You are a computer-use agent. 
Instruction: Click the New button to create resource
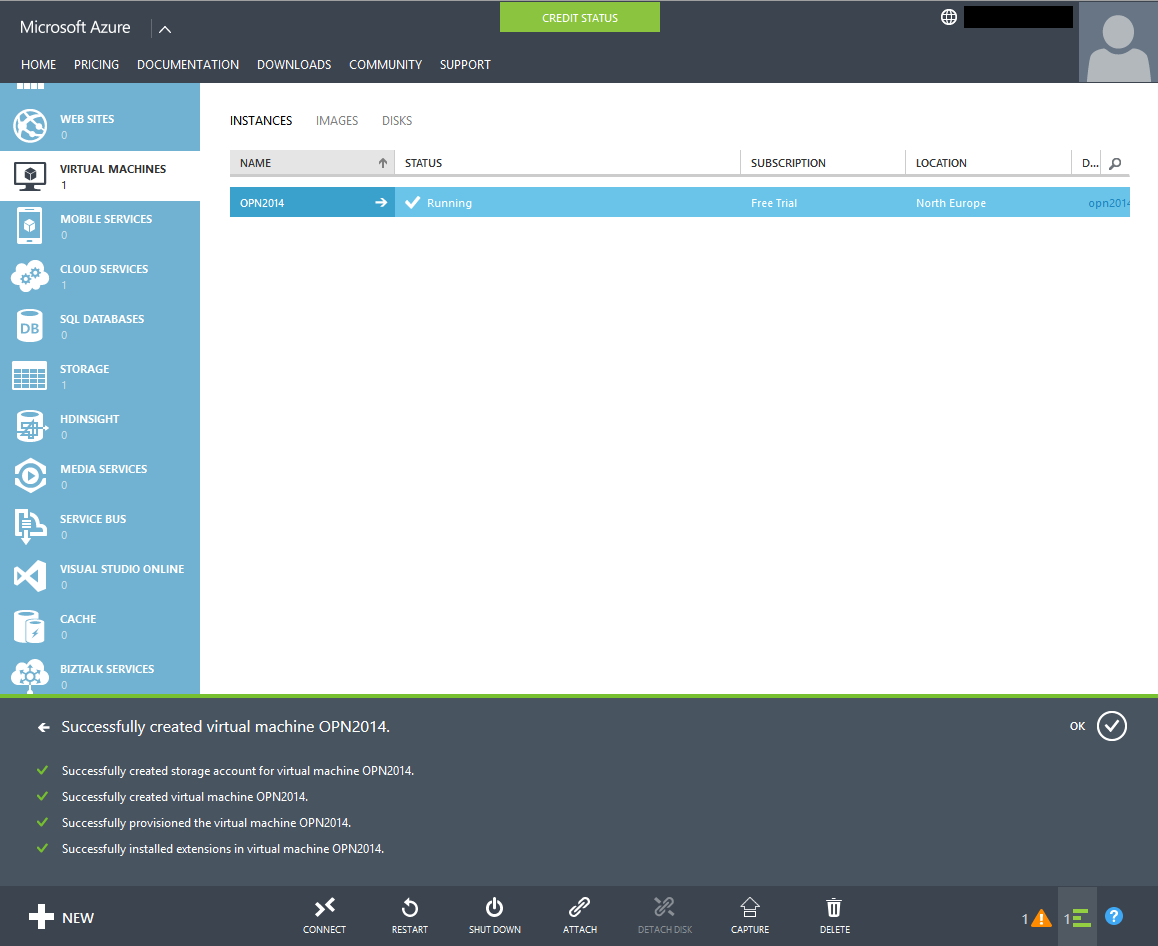tap(61, 917)
